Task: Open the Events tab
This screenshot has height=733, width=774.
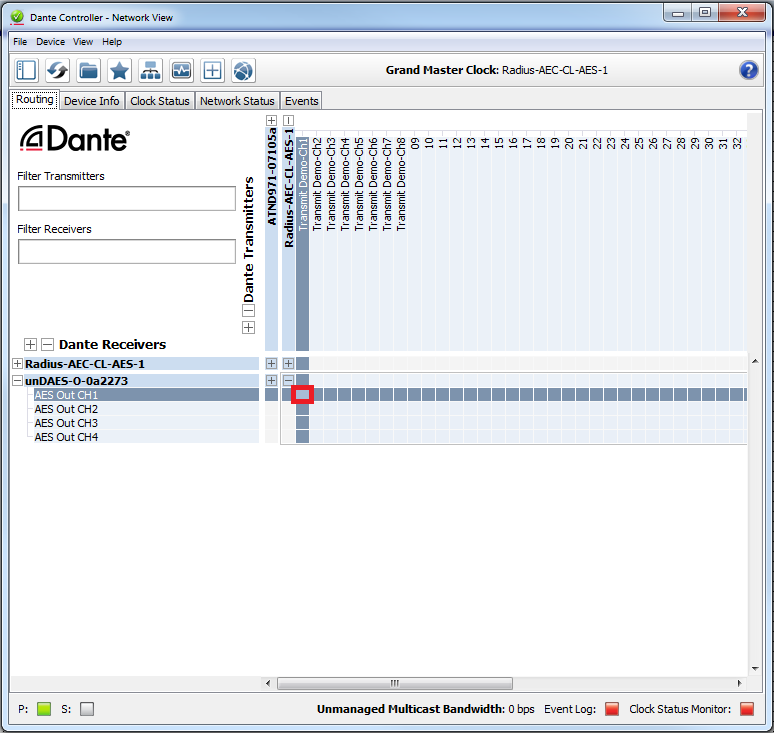Action: tap(302, 101)
